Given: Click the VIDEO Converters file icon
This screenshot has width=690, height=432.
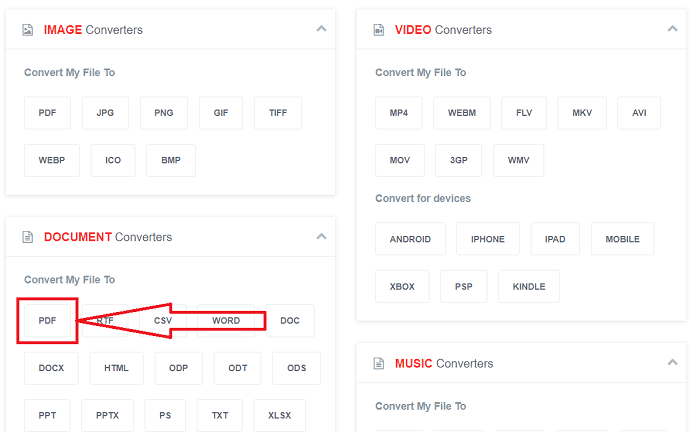Looking at the screenshot, I should pyautogui.click(x=379, y=30).
